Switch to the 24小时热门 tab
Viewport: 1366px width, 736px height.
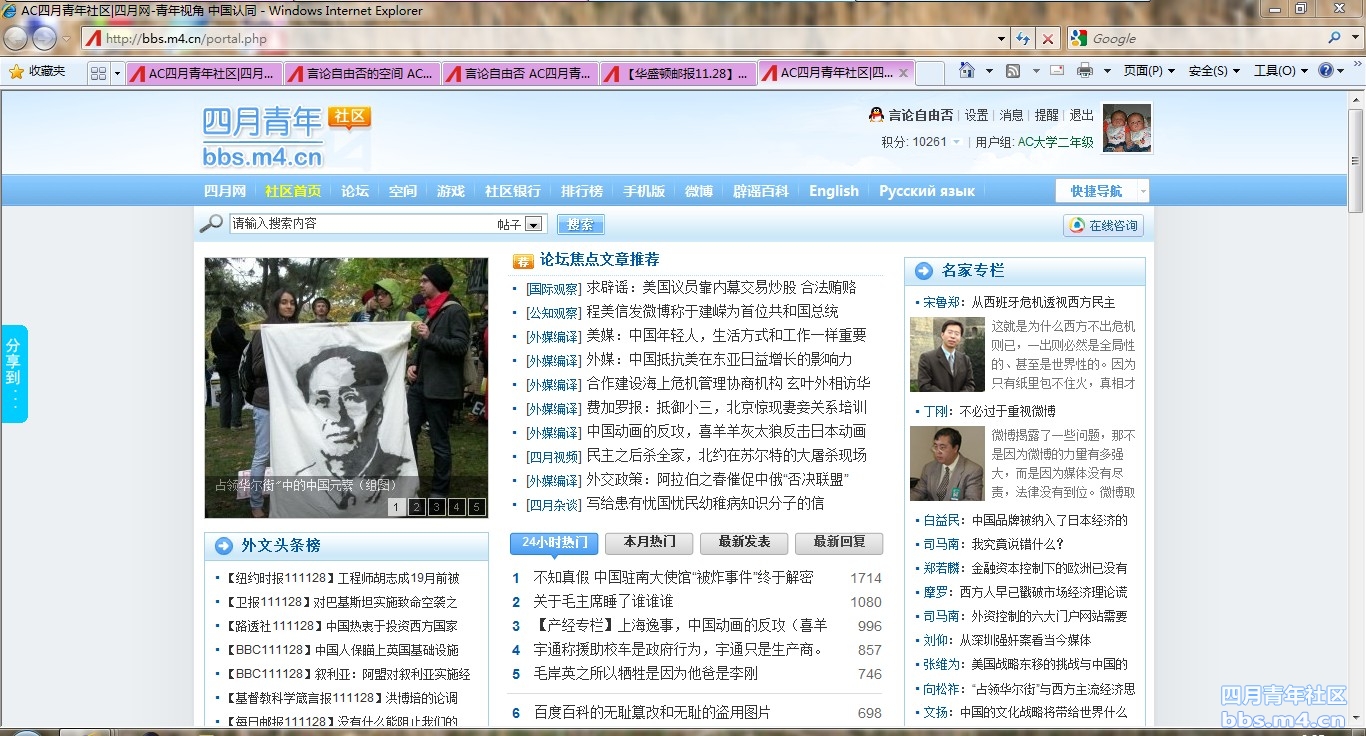point(554,542)
